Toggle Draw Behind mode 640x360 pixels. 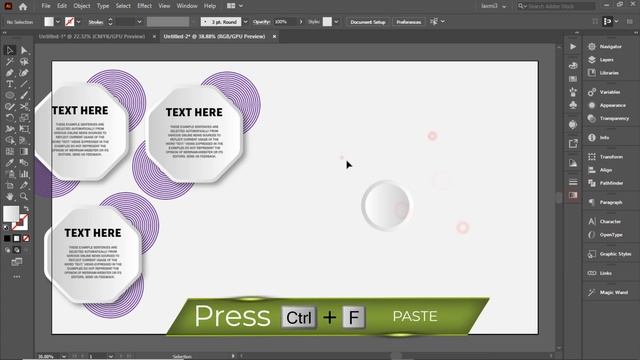point(17,250)
